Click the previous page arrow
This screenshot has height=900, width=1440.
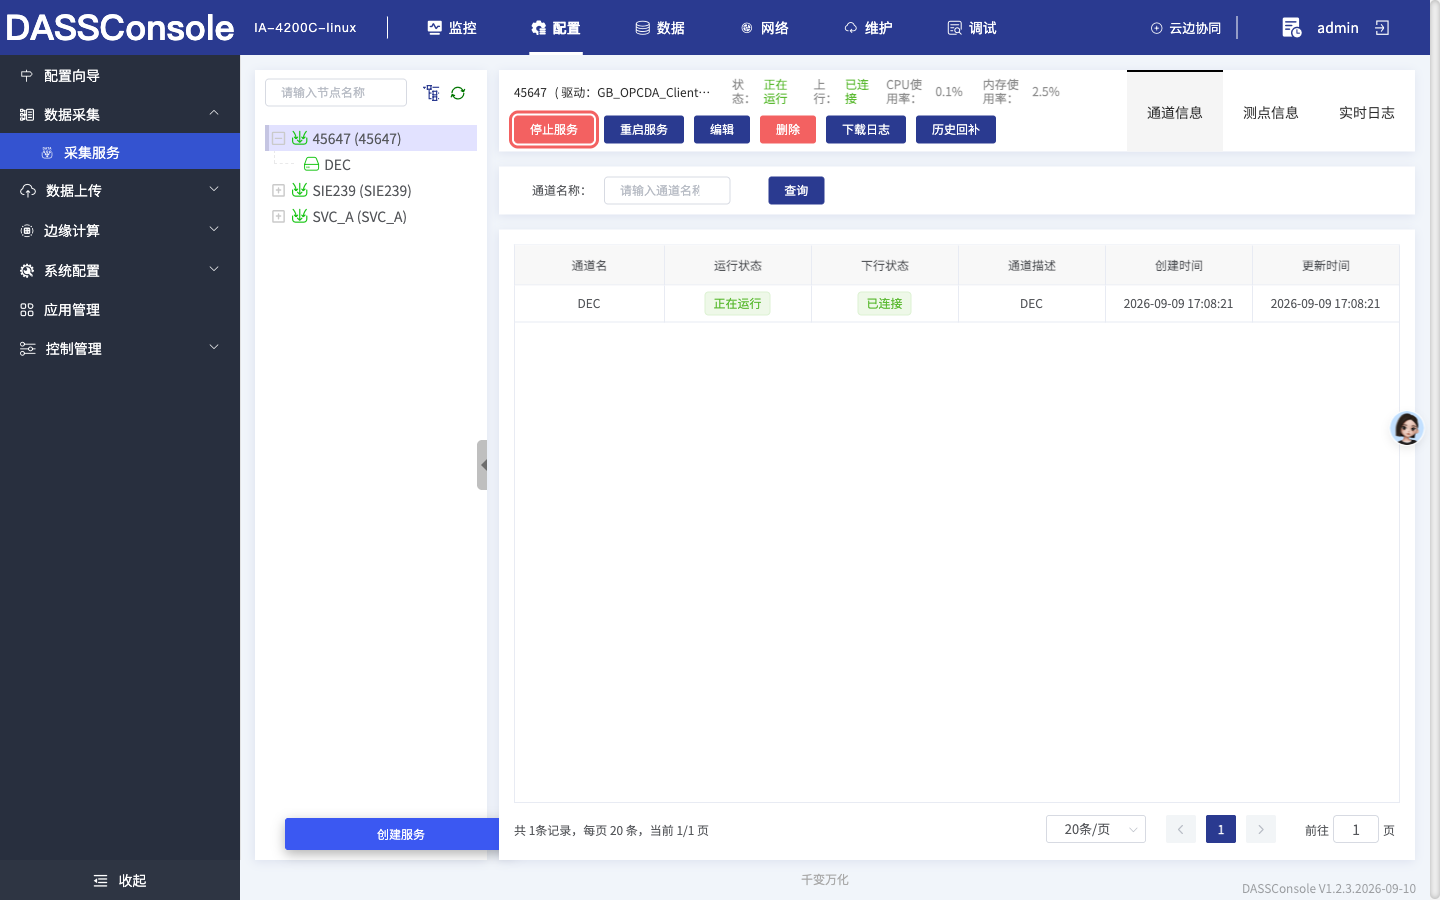[1181, 829]
